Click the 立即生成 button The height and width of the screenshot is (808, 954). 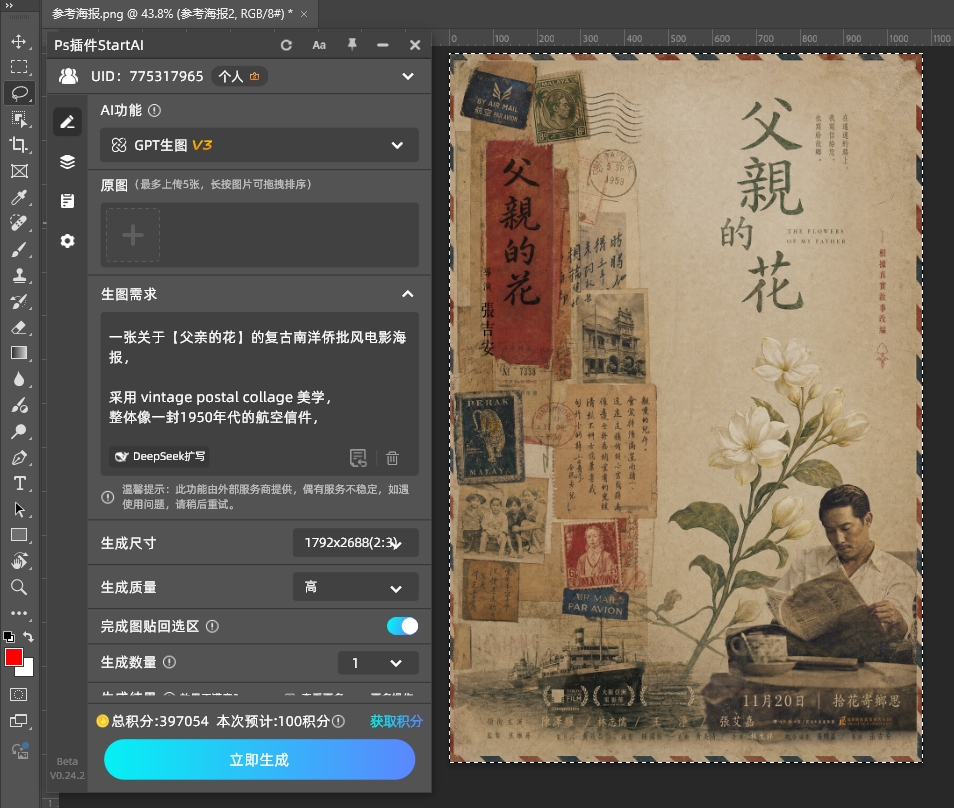click(x=259, y=759)
